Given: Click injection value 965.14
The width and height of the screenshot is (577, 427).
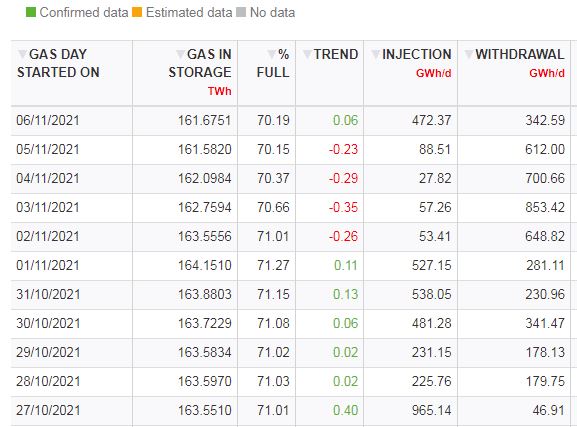Looking at the screenshot, I should pos(432,410).
